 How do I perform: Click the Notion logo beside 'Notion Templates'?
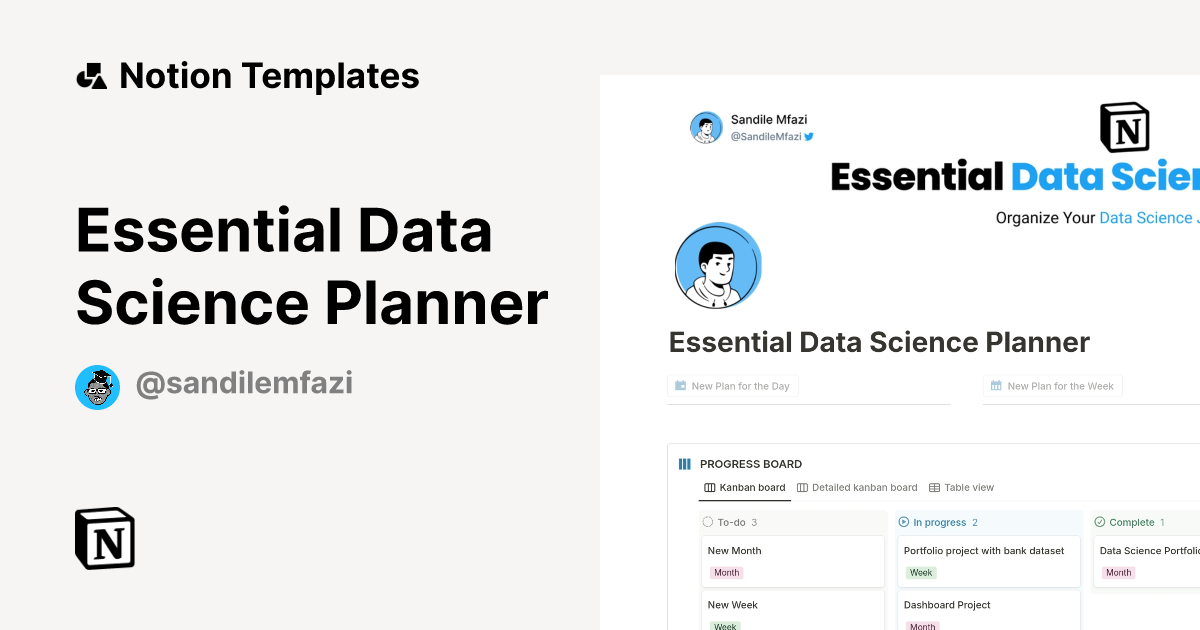pos(91,75)
